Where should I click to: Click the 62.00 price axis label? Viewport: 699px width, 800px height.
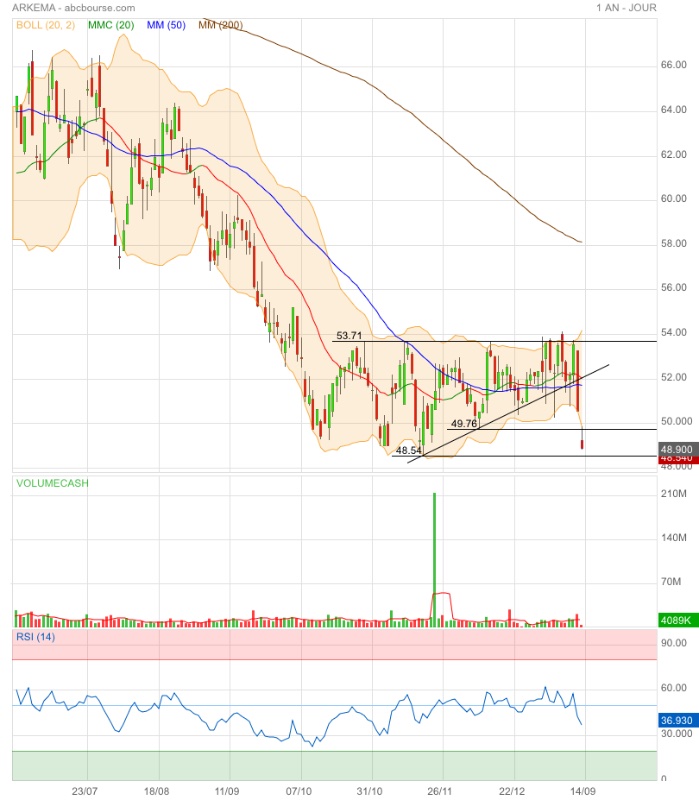tap(673, 155)
